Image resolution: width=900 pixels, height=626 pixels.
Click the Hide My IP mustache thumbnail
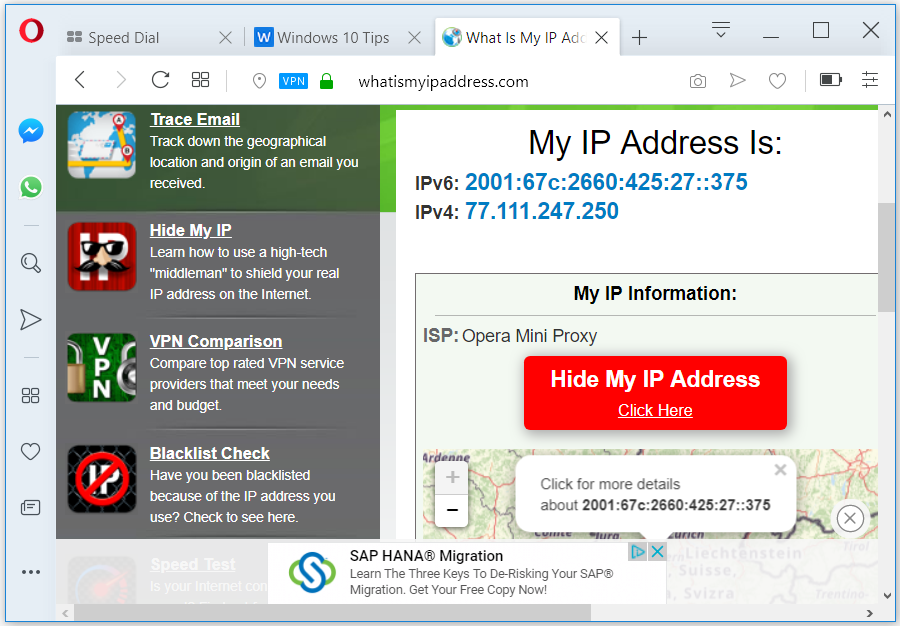click(102, 256)
